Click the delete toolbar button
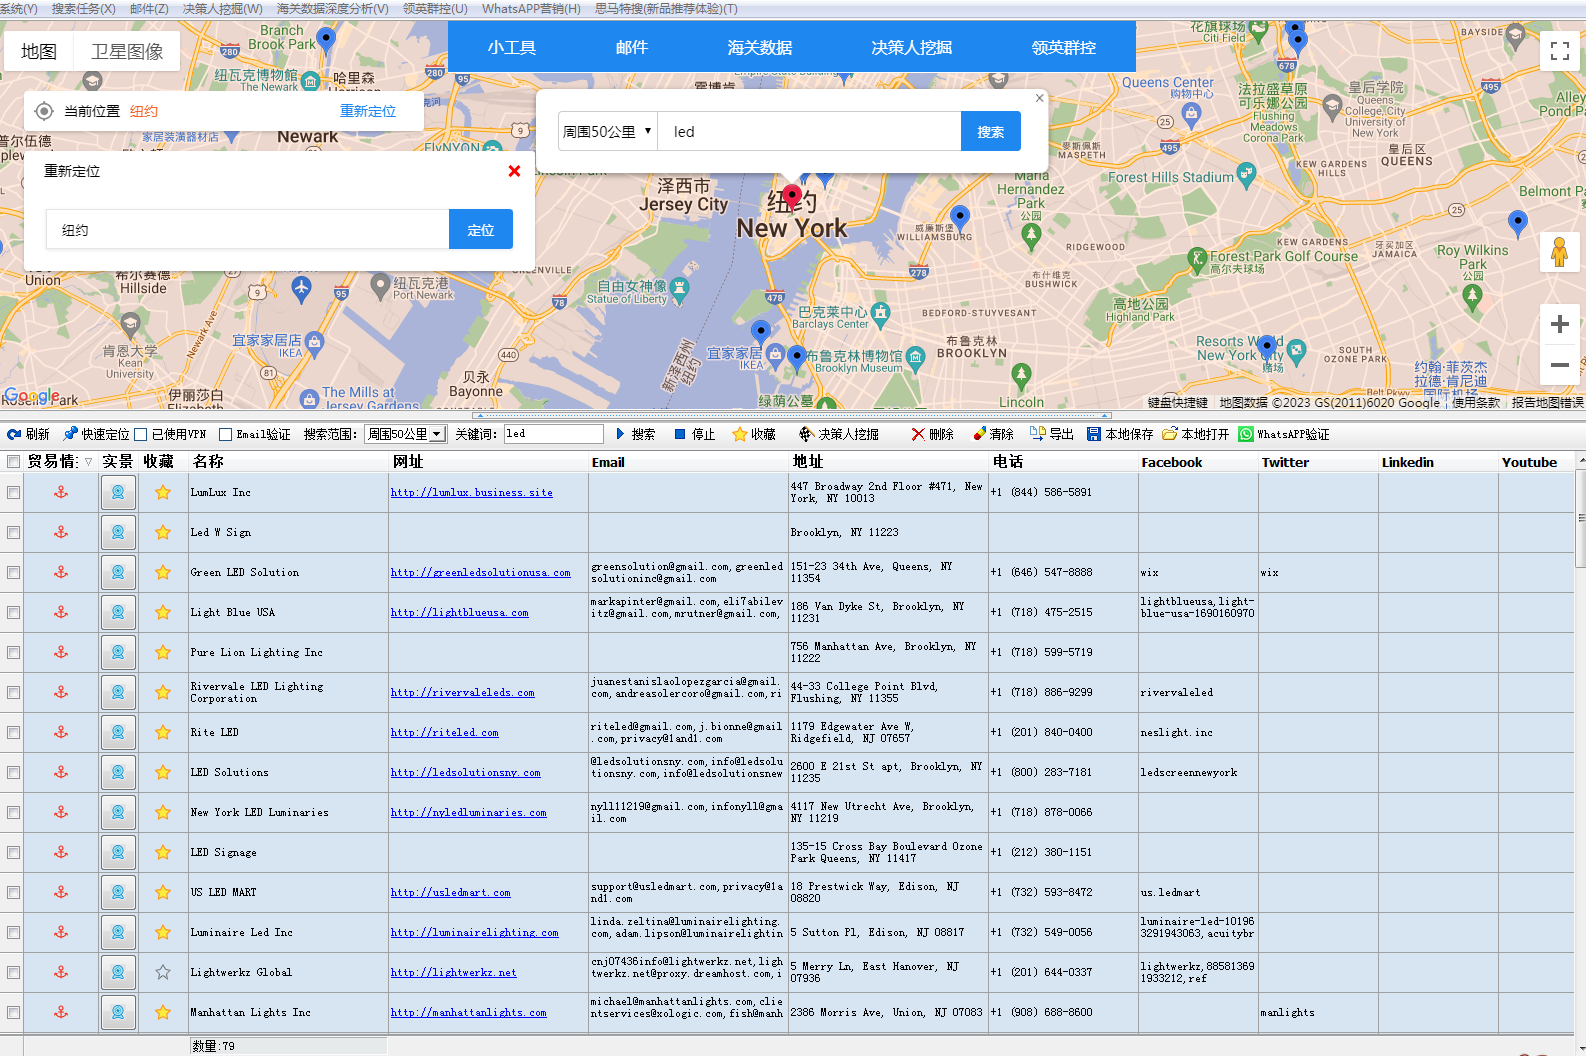 tap(932, 434)
